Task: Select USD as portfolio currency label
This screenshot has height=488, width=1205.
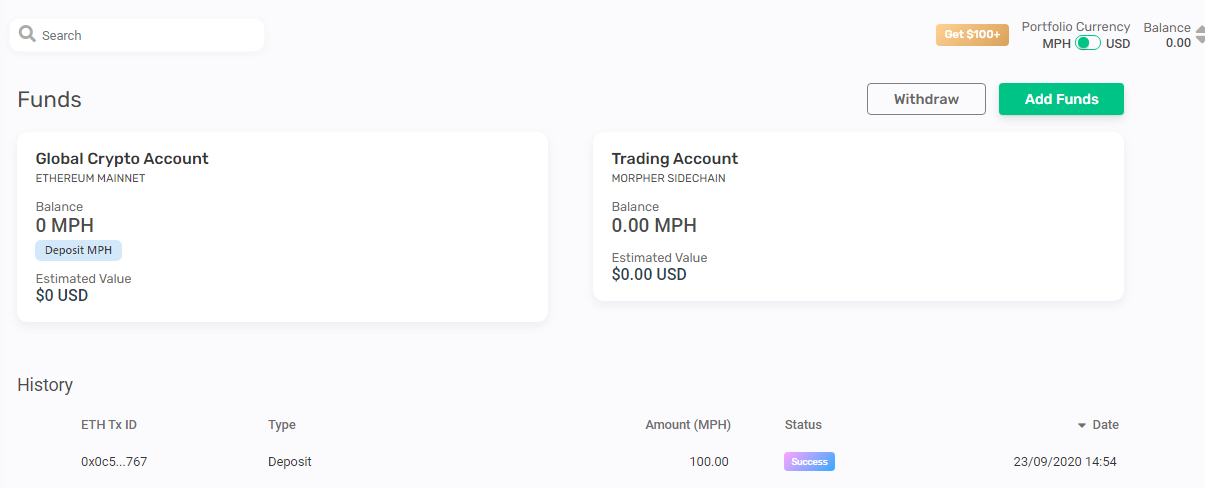Action: [x=1118, y=44]
